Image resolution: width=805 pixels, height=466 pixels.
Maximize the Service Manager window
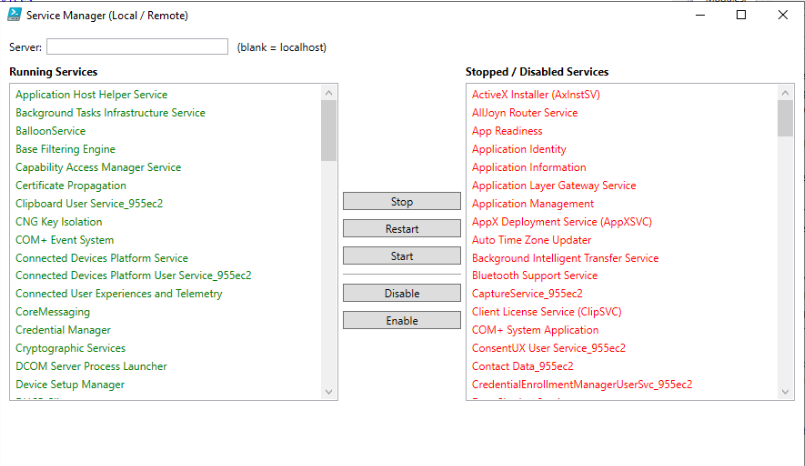(x=741, y=15)
